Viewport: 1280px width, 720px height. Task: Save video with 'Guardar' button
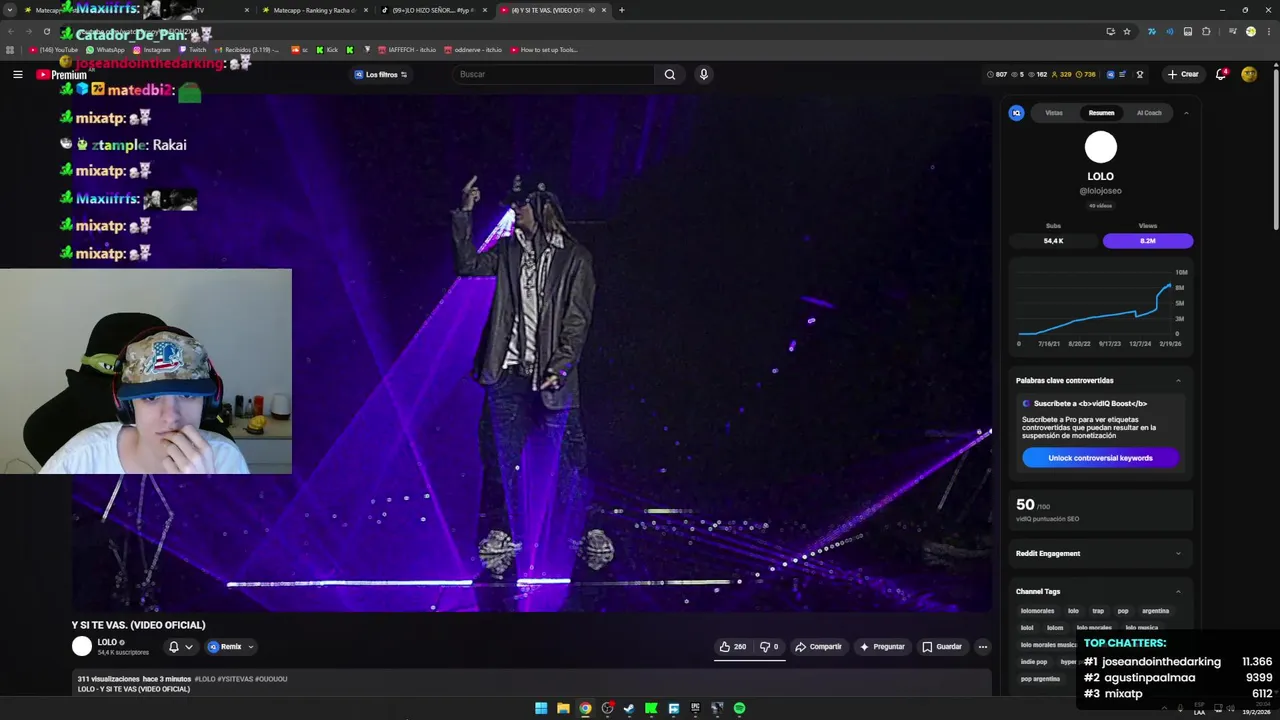942,647
